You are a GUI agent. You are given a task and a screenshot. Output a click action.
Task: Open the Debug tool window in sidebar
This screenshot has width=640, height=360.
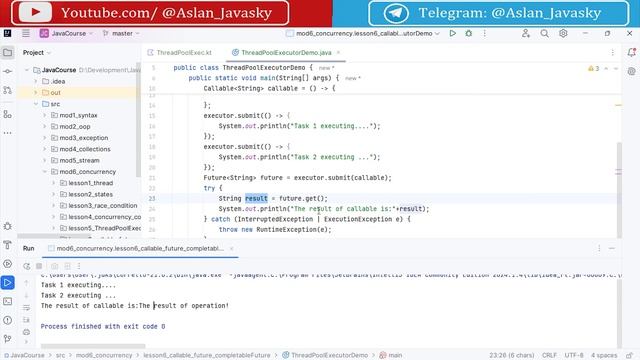(x=7, y=226)
